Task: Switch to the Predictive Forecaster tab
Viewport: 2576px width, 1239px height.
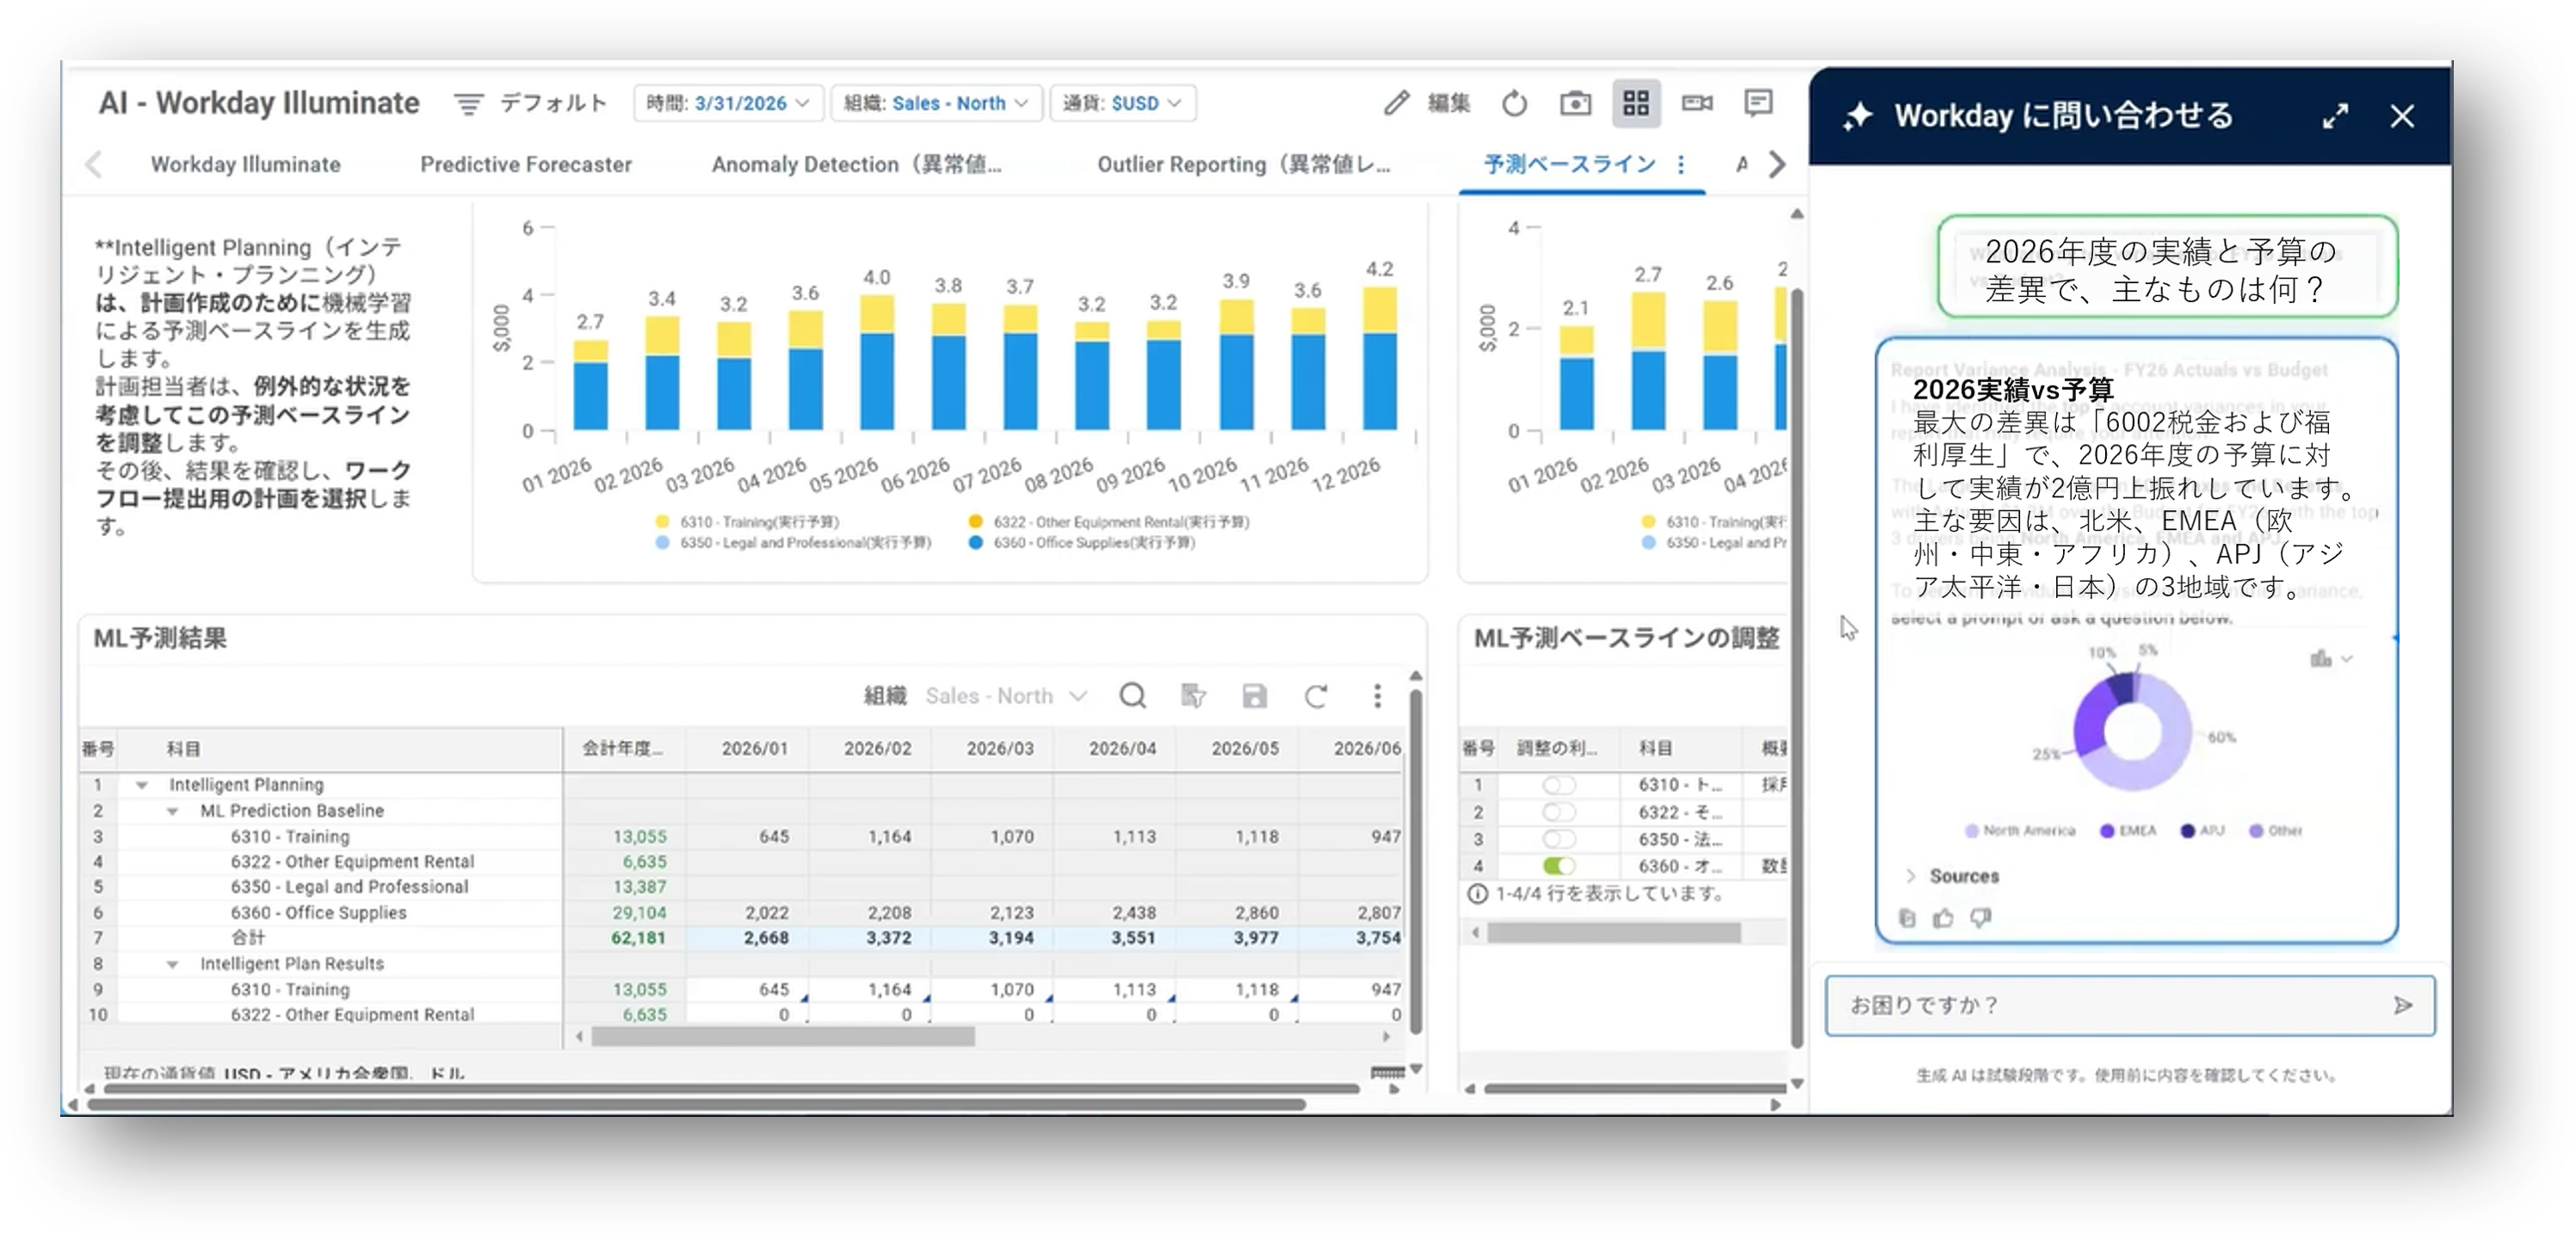Action: coord(526,164)
